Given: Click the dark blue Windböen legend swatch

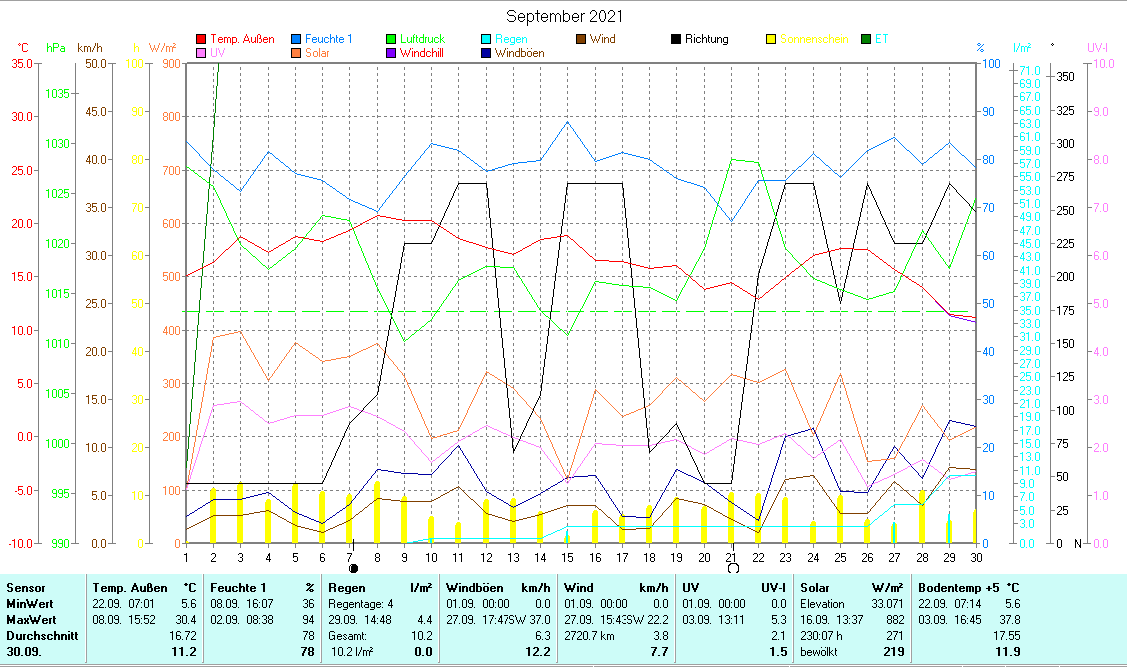Looking at the screenshot, I should coord(486,53).
